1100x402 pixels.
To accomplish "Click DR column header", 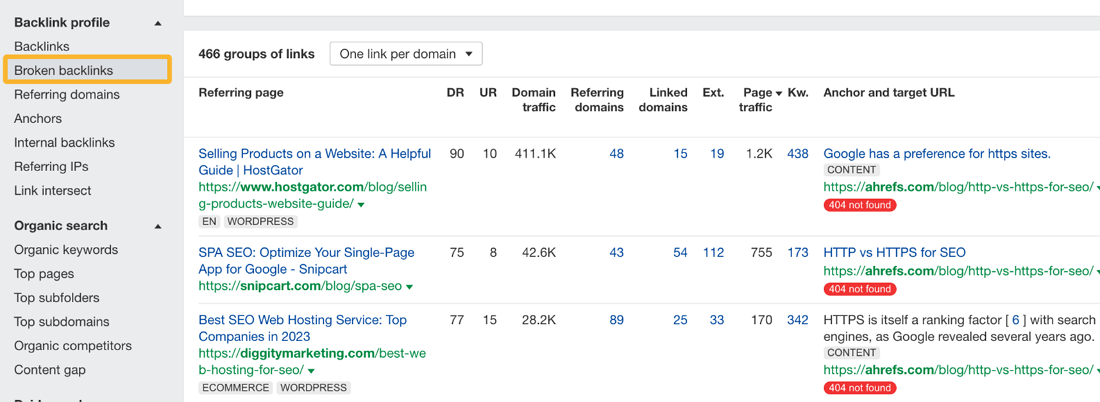I will 455,93.
